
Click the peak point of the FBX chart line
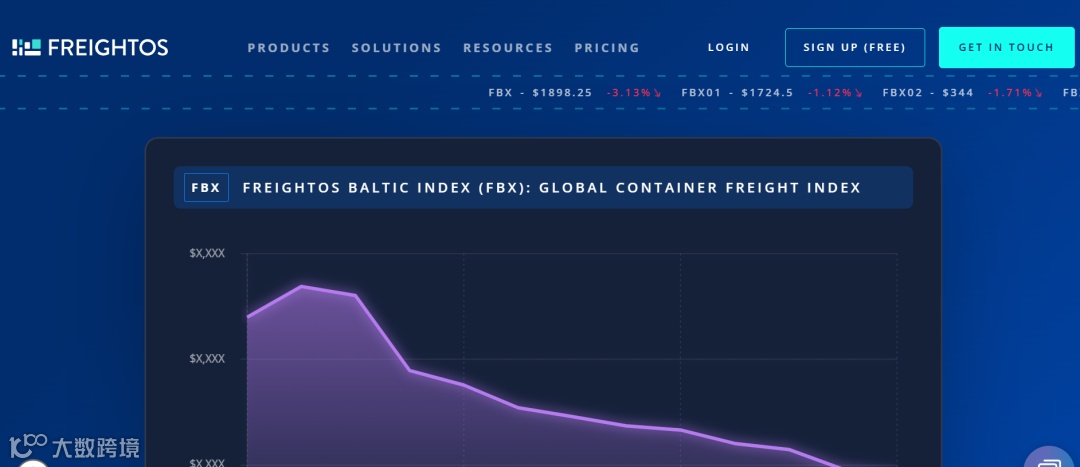pyautogui.click(x=302, y=286)
